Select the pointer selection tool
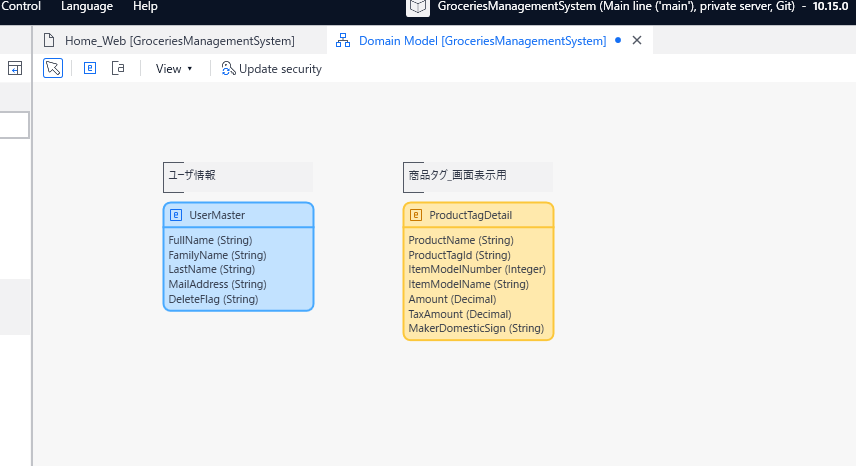This screenshot has height=466, width=856. [x=53, y=68]
